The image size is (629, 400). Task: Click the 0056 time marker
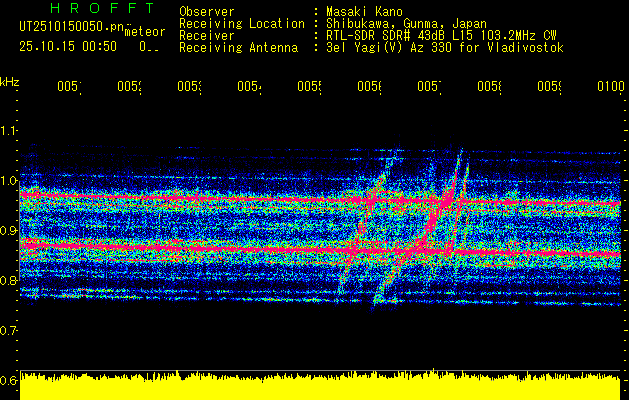(370, 86)
